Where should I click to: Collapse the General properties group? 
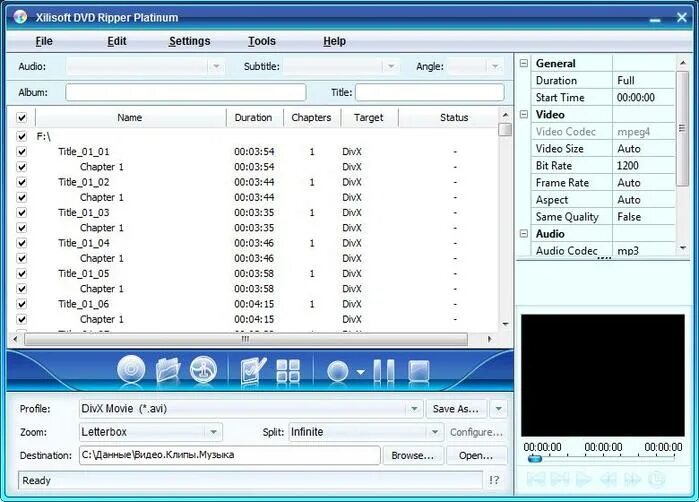[524, 63]
